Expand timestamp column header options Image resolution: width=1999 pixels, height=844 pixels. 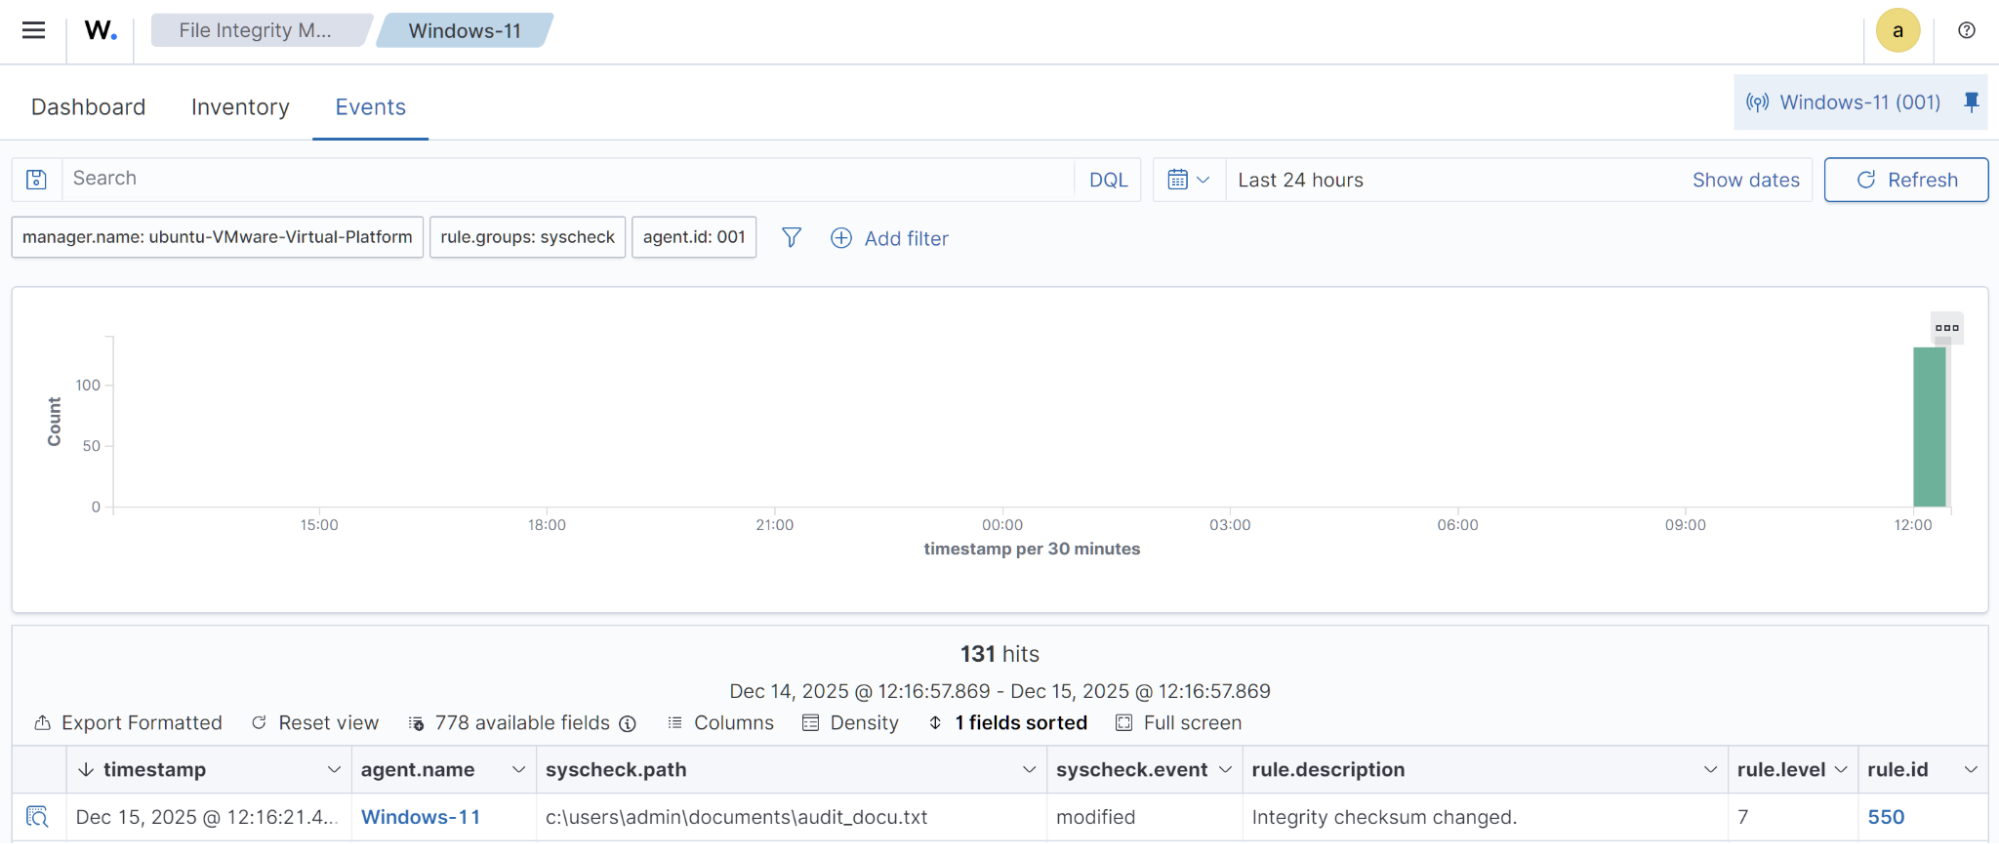[x=333, y=770]
